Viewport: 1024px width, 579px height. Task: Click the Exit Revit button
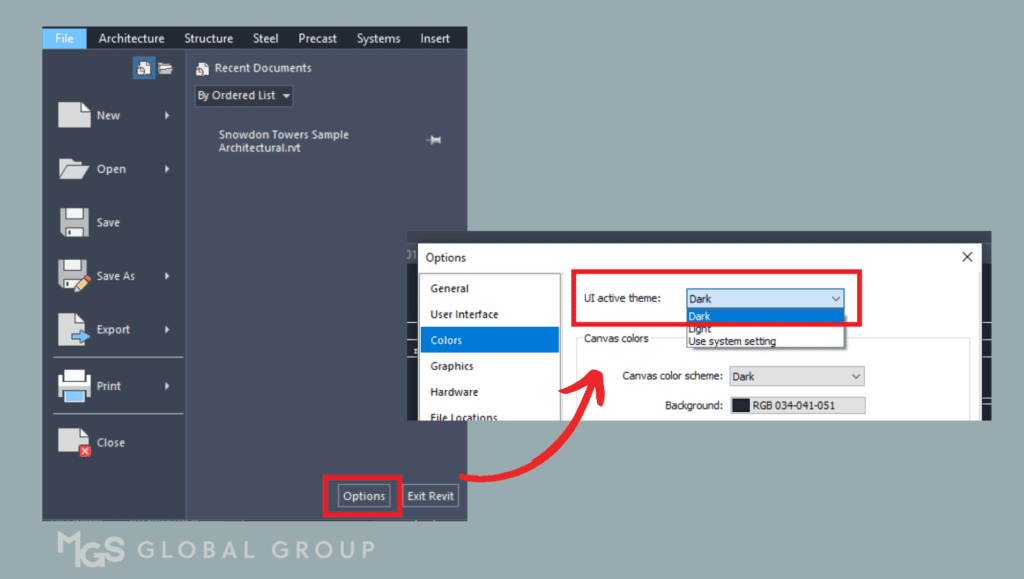(x=431, y=496)
